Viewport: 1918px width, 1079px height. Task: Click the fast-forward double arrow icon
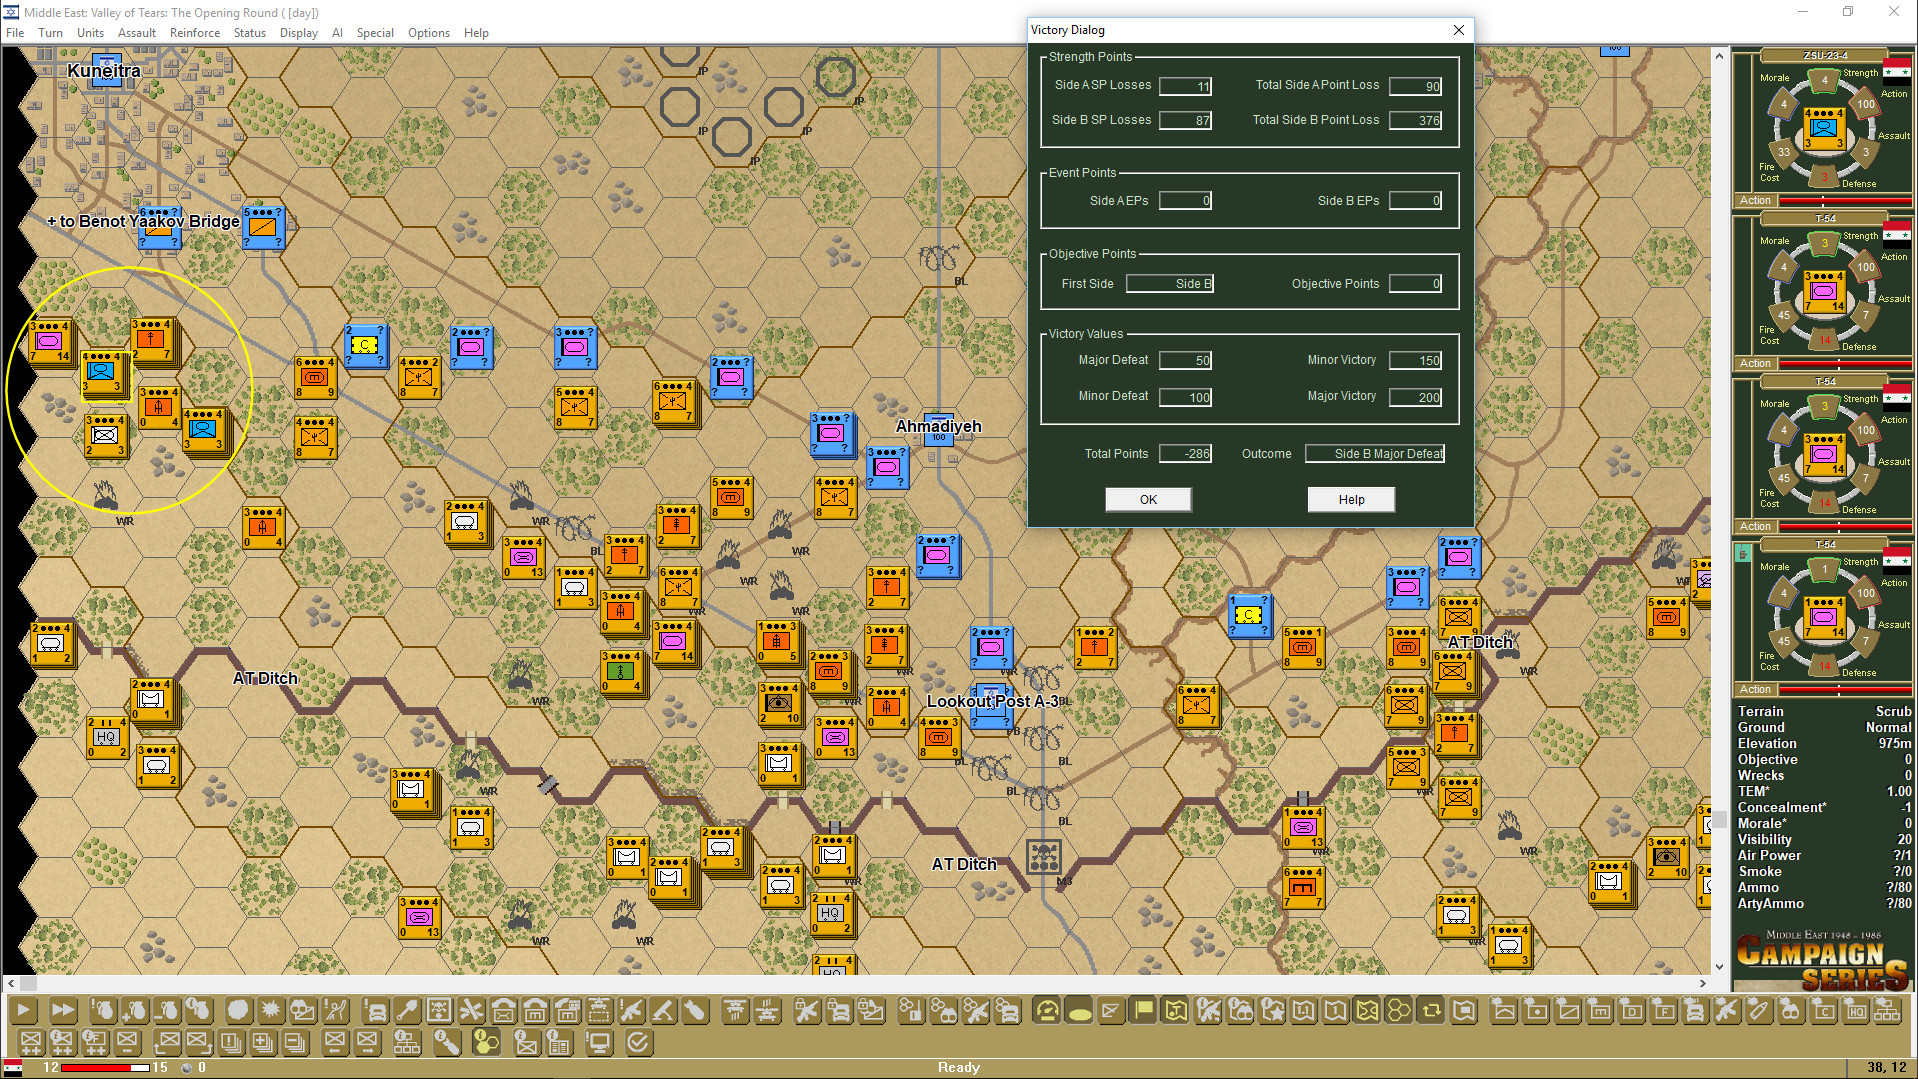62,1010
